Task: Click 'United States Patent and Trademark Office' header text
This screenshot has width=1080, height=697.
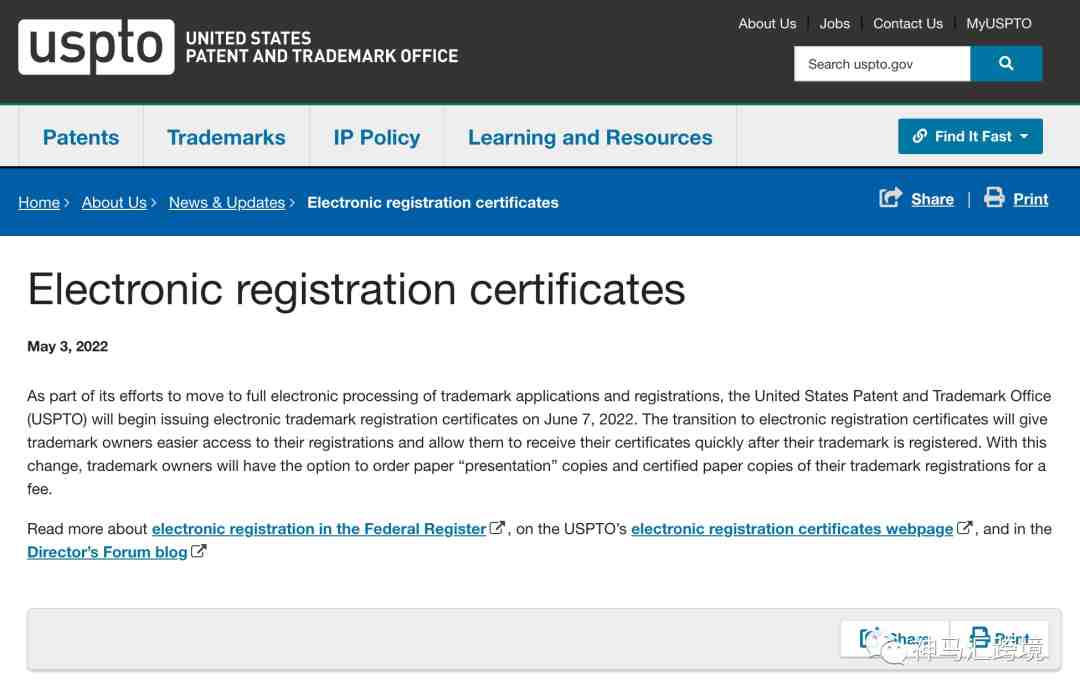Action: (x=322, y=47)
